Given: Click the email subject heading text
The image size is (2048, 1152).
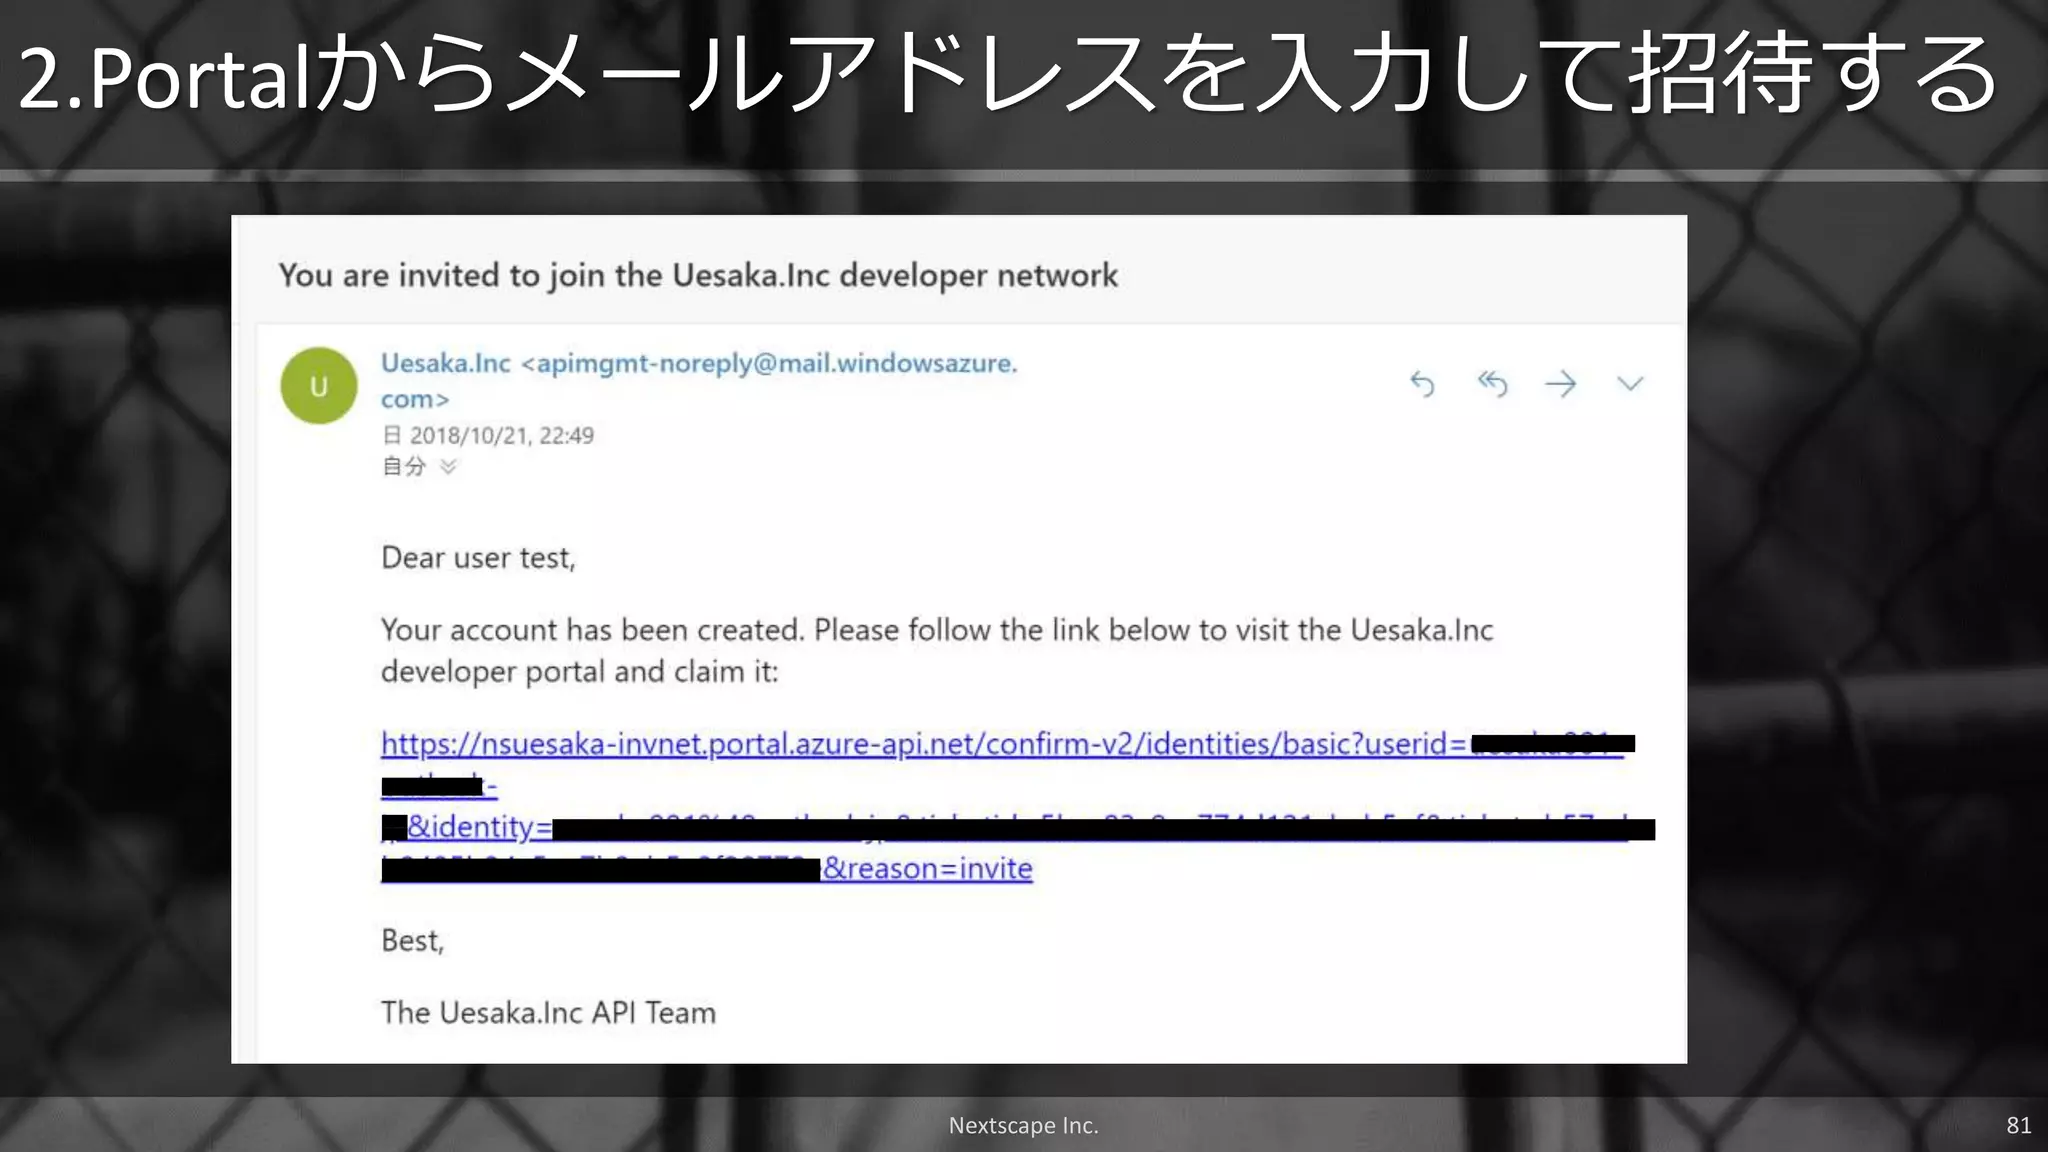Looking at the screenshot, I should click(x=698, y=275).
